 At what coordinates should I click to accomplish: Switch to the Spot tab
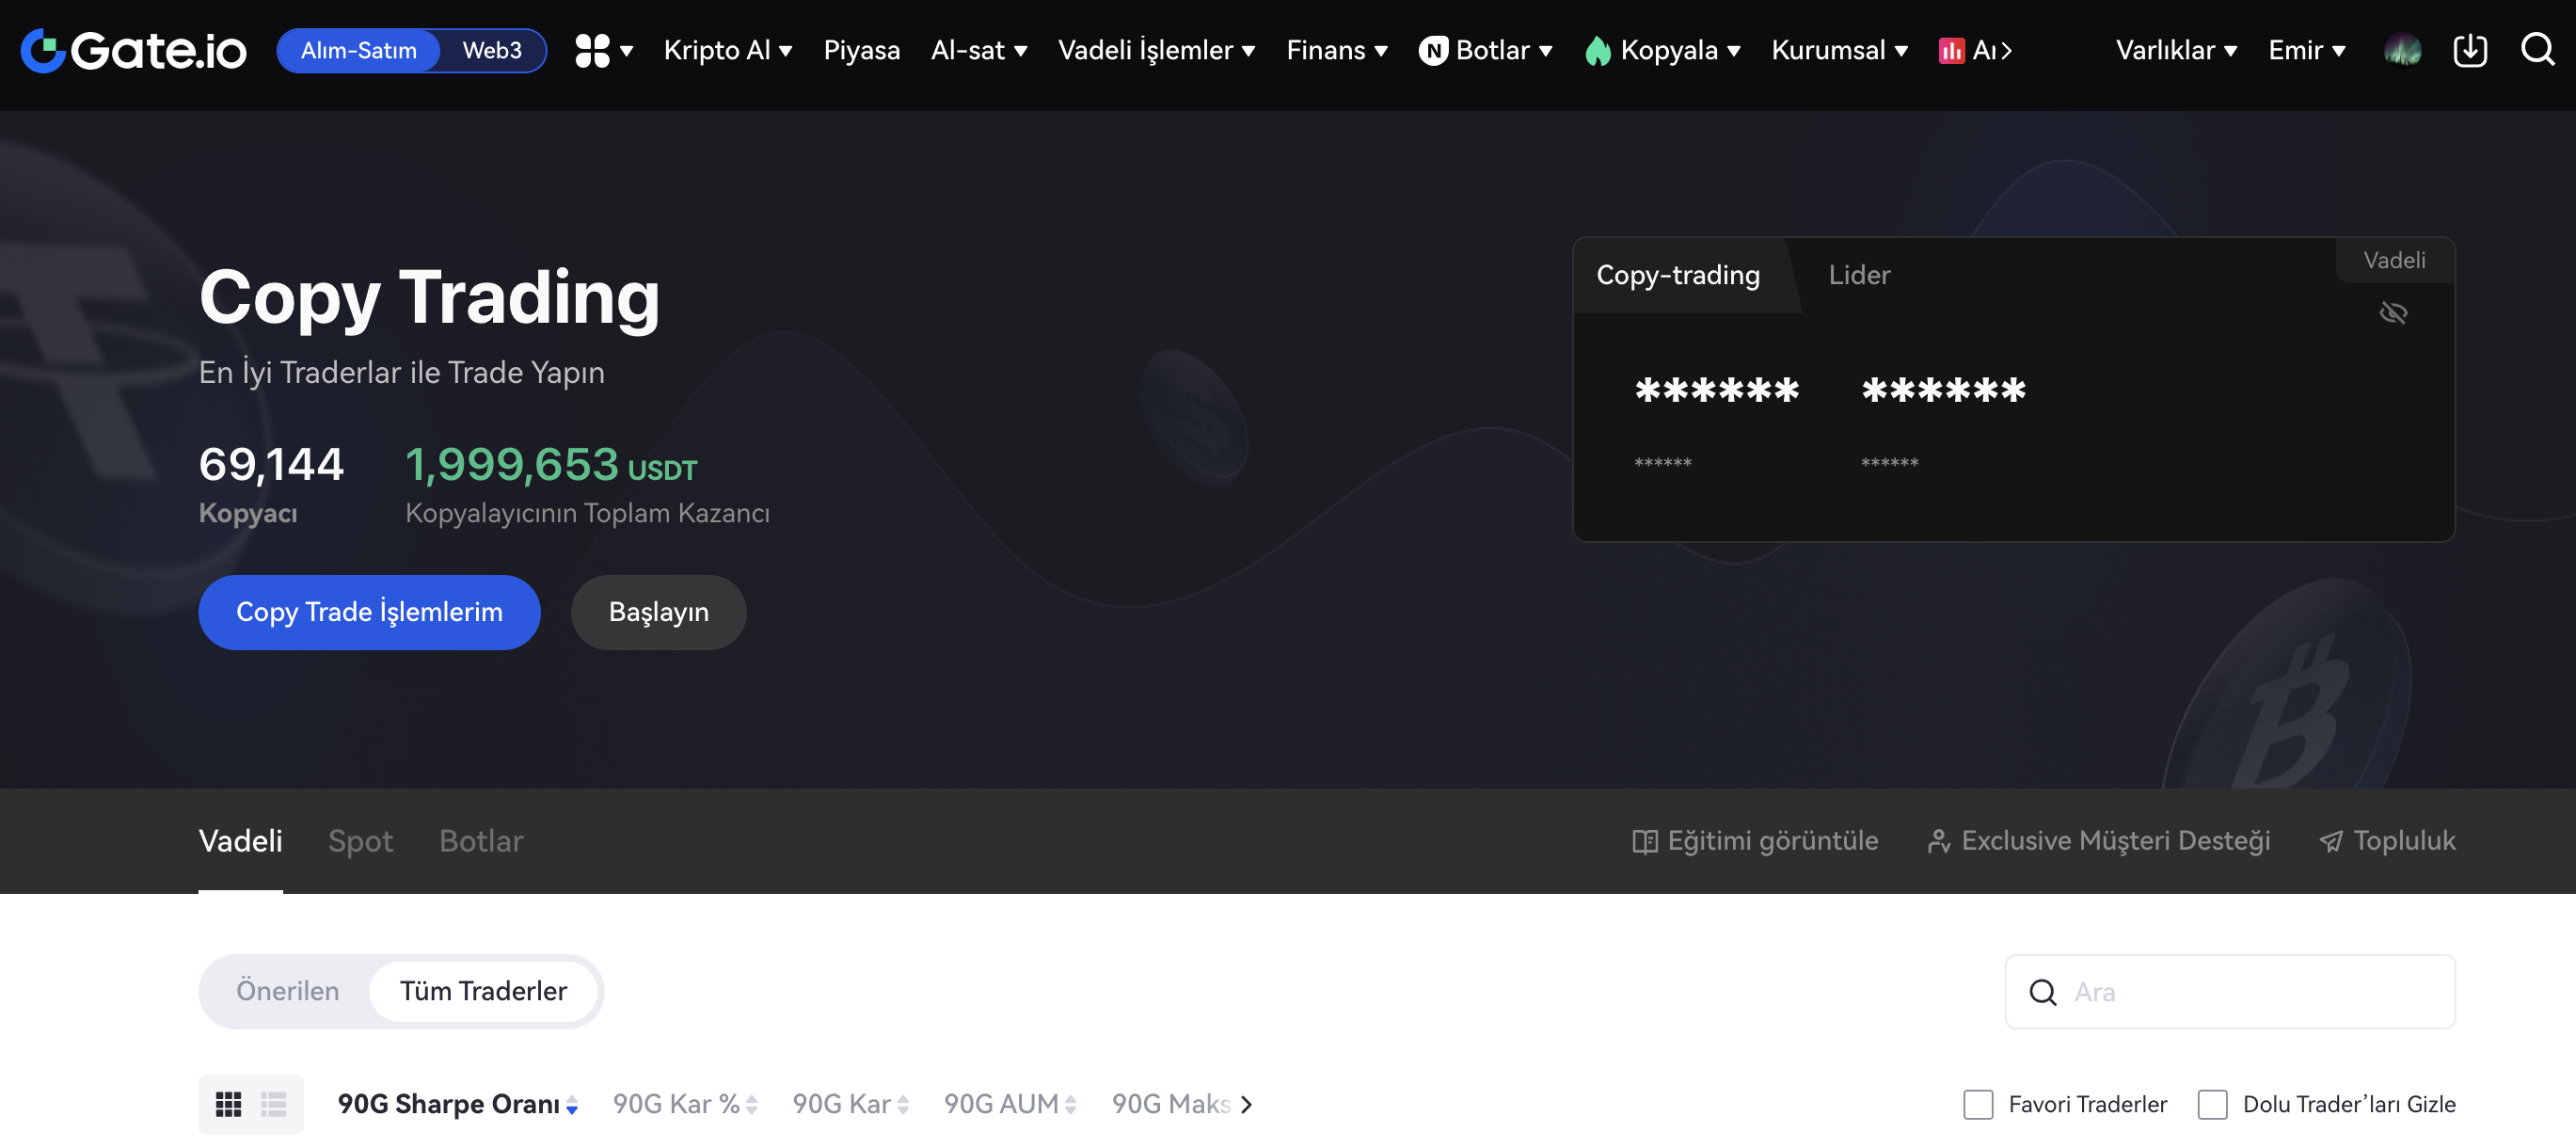coord(360,841)
